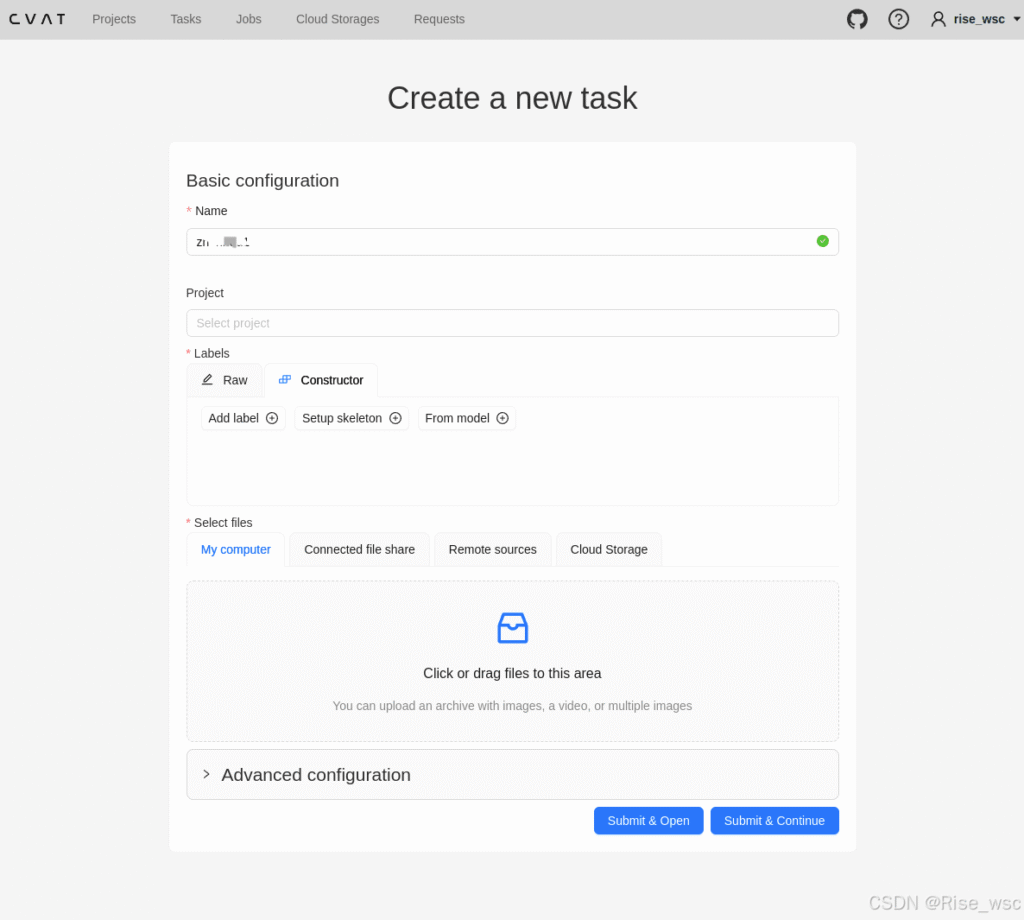Select the Cloud Storage files tab
Viewport: 1024px width, 920px height.
pyautogui.click(x=609, y=550)
